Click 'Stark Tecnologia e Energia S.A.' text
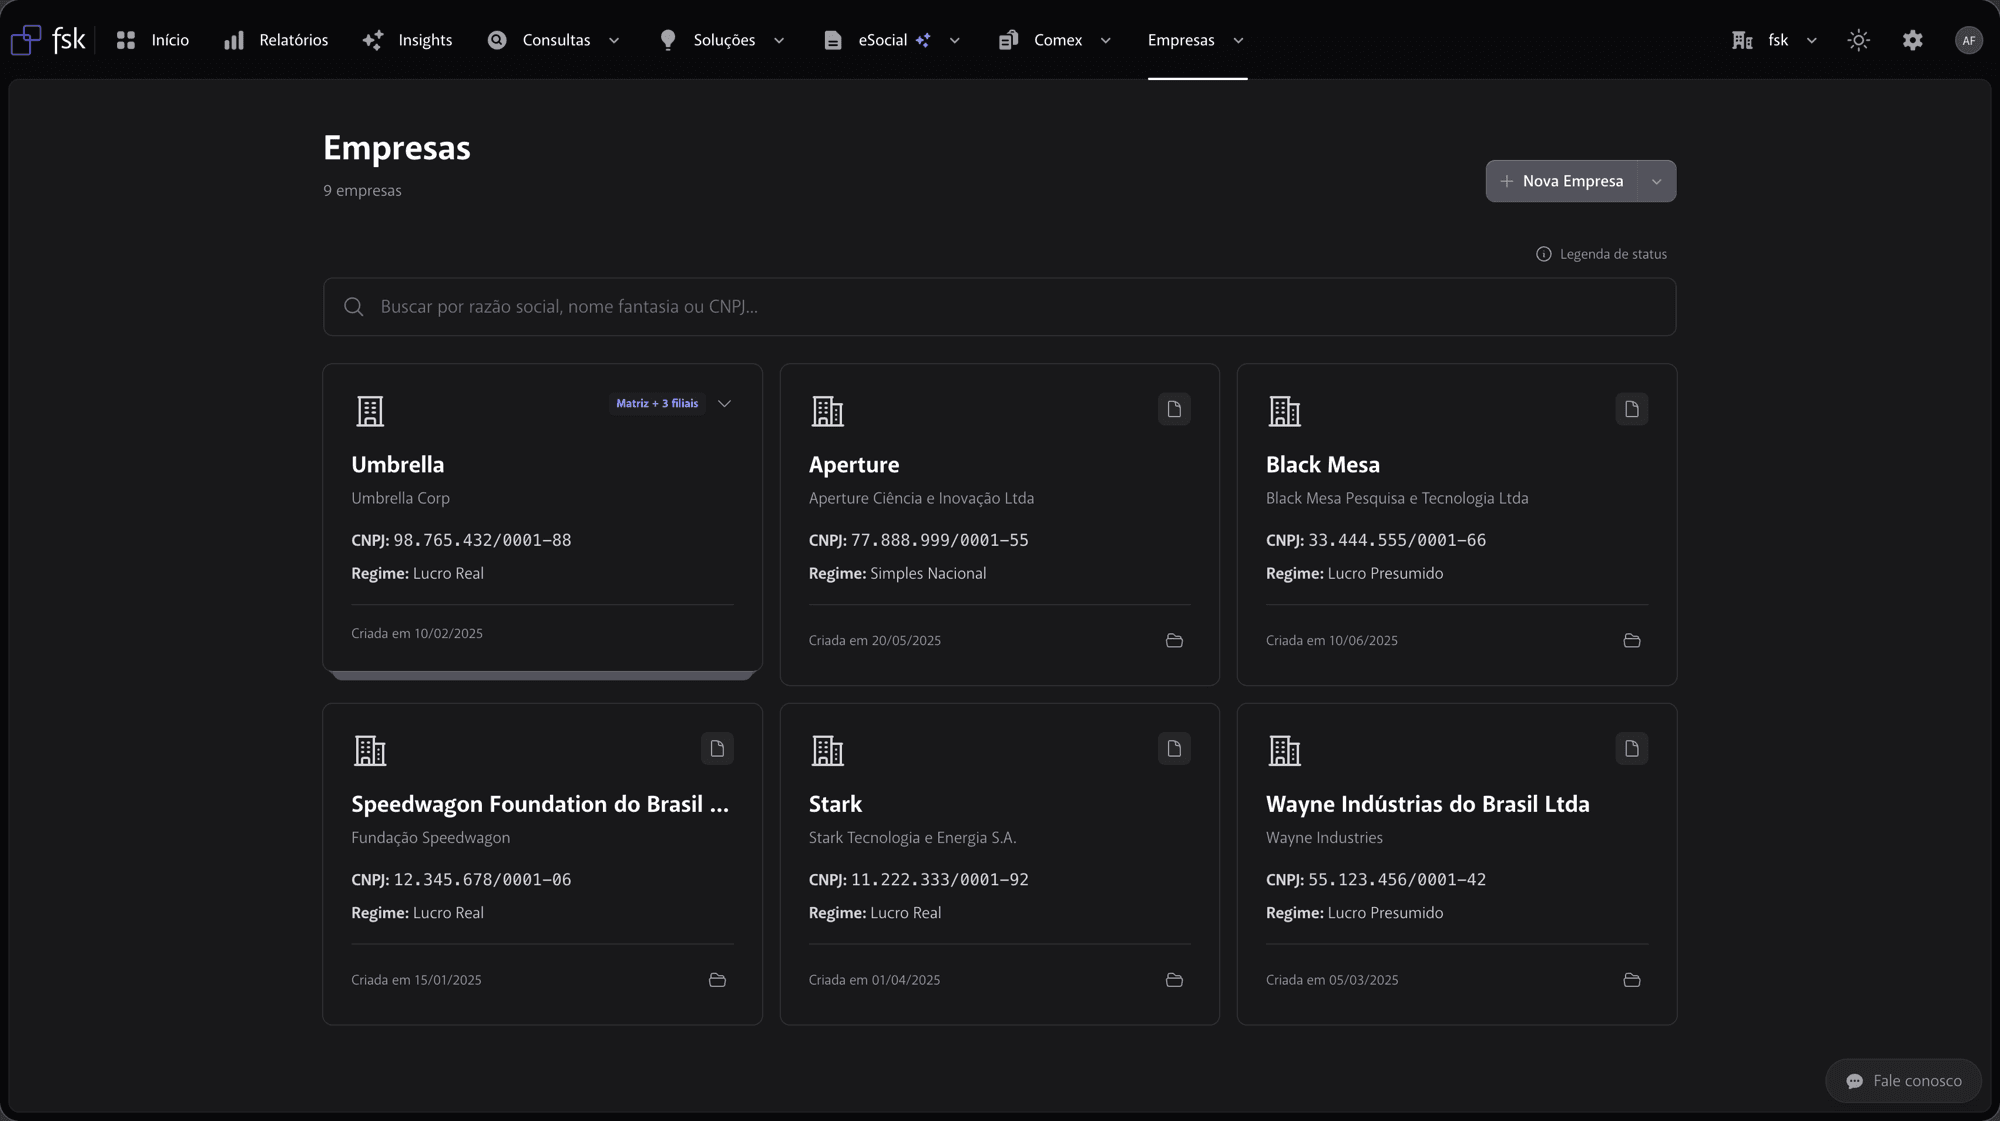 (x=912, y=838)
